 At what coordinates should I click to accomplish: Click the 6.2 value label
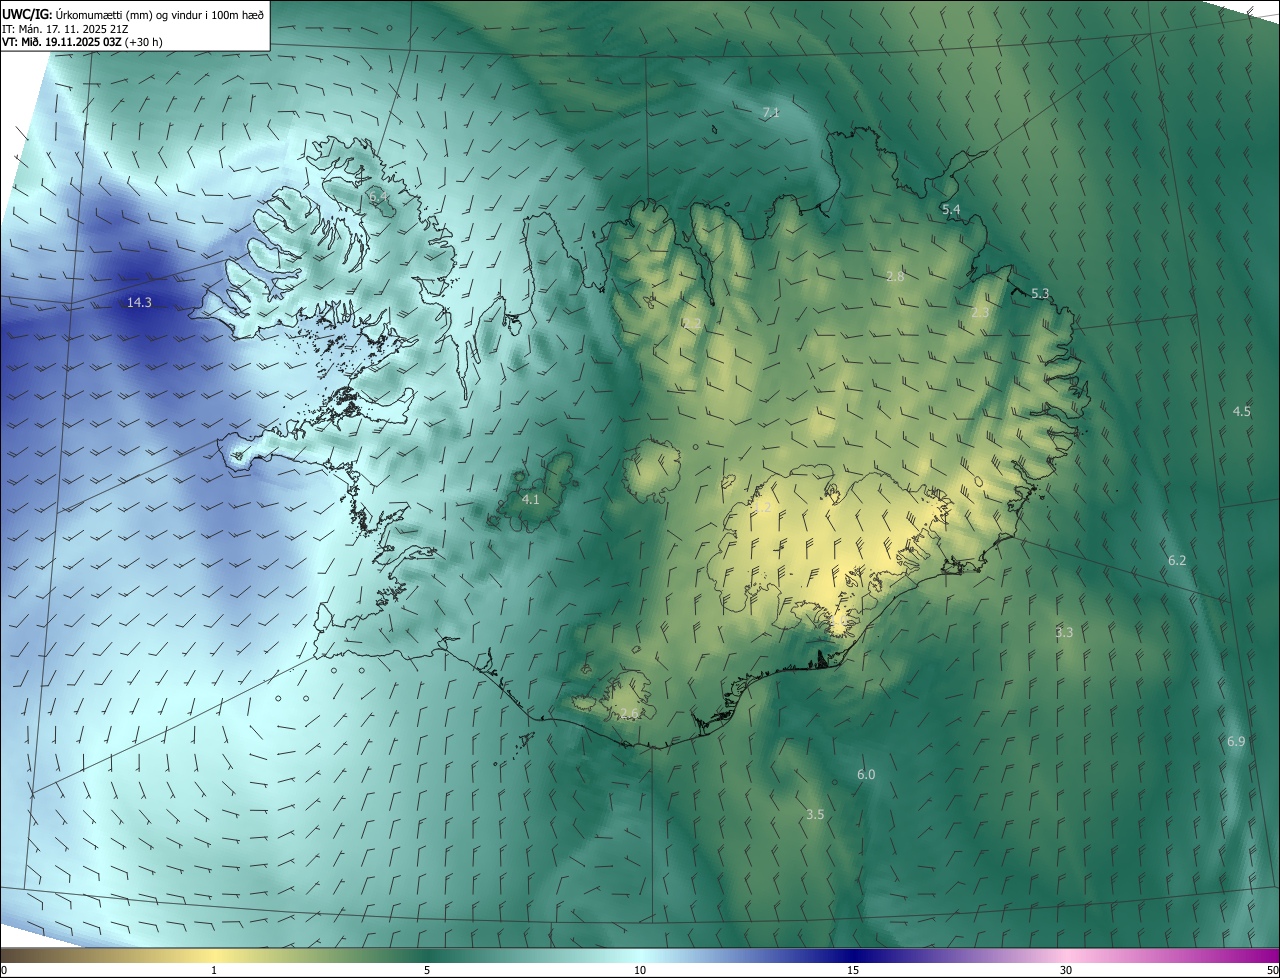(1177, 560)
